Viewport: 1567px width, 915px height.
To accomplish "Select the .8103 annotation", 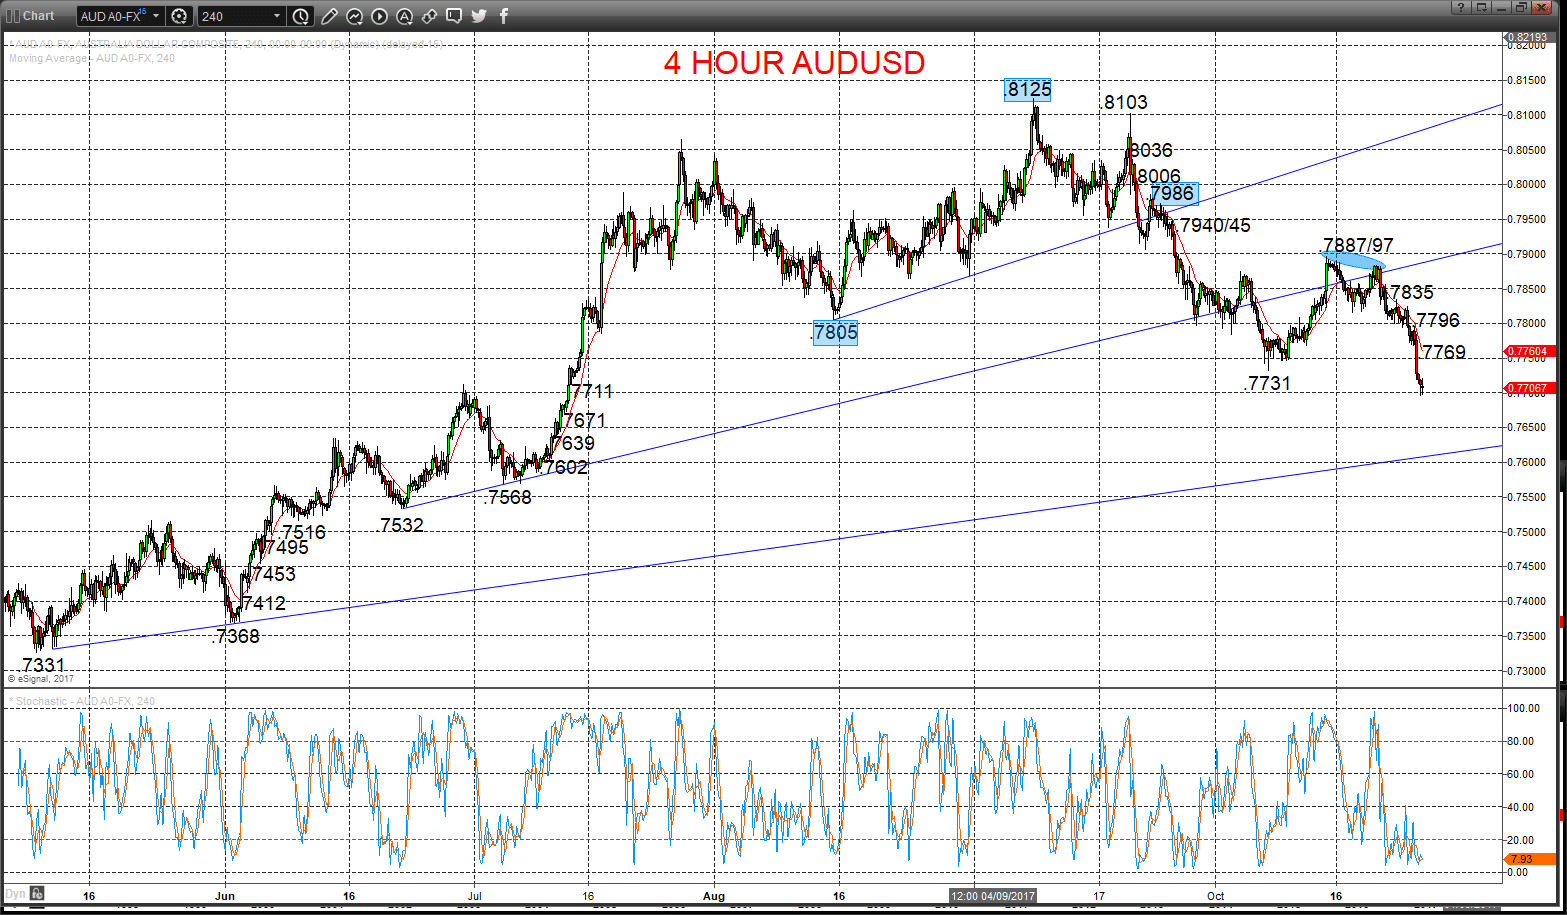I will pos(1124,102).
